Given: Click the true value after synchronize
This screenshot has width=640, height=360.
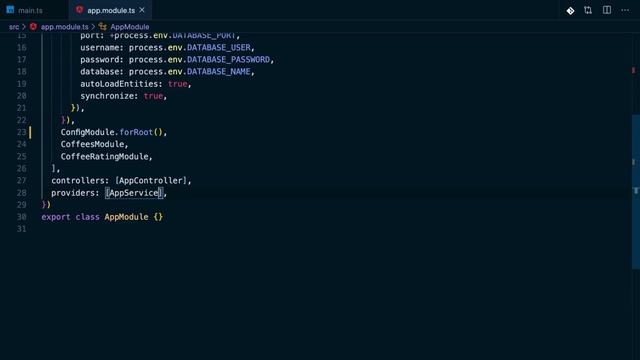Looking at the screenshot, I should [x=153, y=96].
